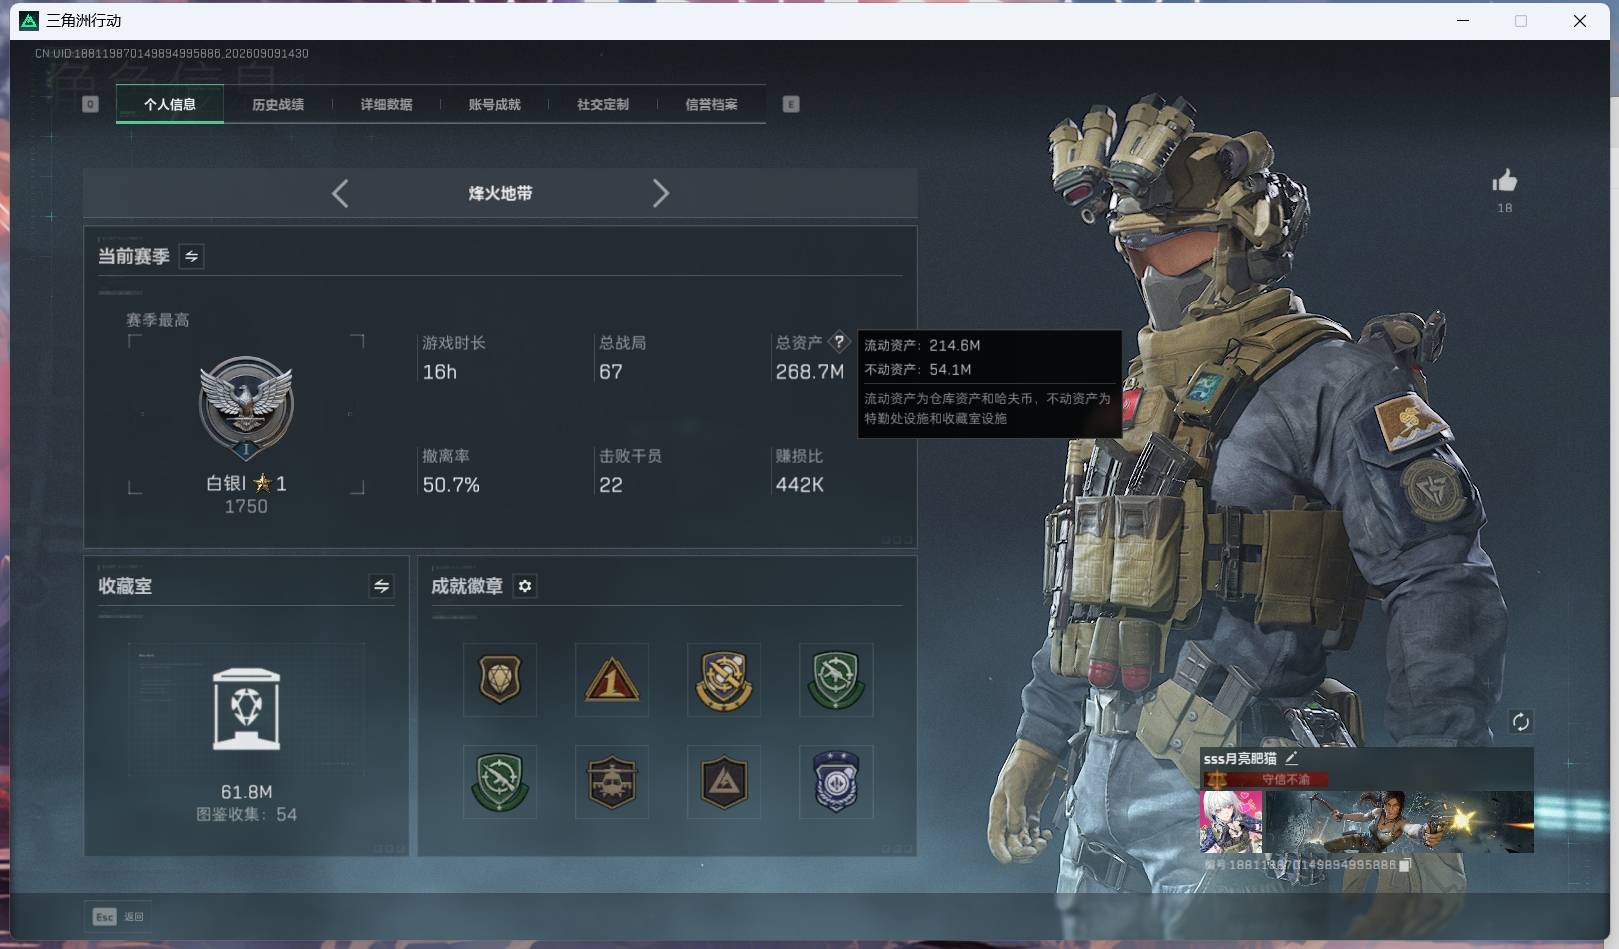1619x949 pixels.
Task: Select the brown gem shield badge
Action: point(500,680)
